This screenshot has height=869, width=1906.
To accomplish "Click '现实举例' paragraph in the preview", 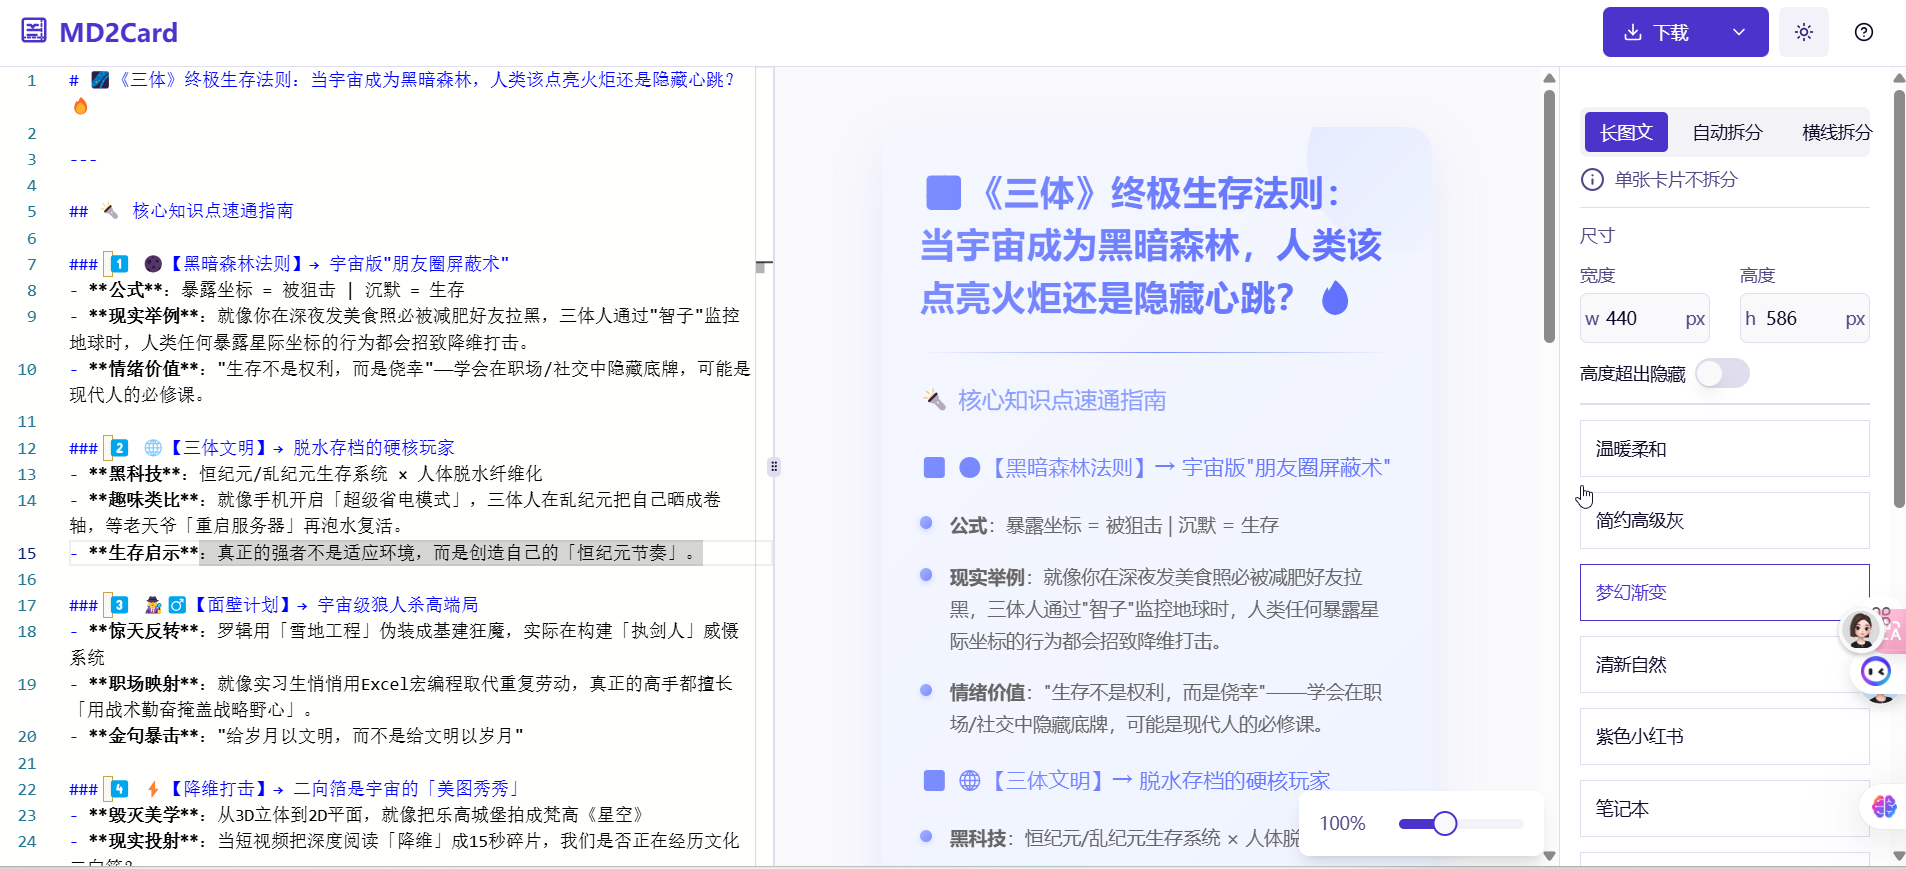I will pos(1165,609).
